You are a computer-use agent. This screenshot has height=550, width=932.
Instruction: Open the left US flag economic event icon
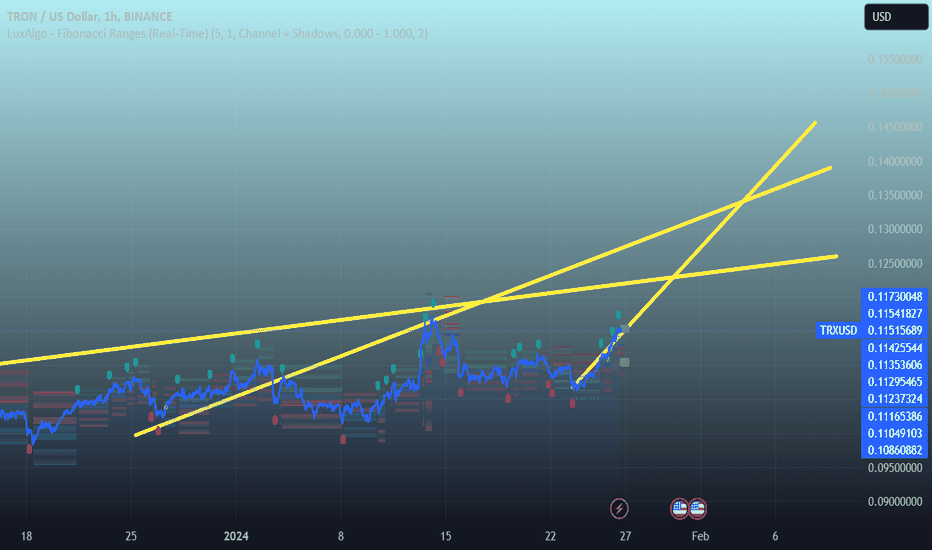click(x=679, y=508)
